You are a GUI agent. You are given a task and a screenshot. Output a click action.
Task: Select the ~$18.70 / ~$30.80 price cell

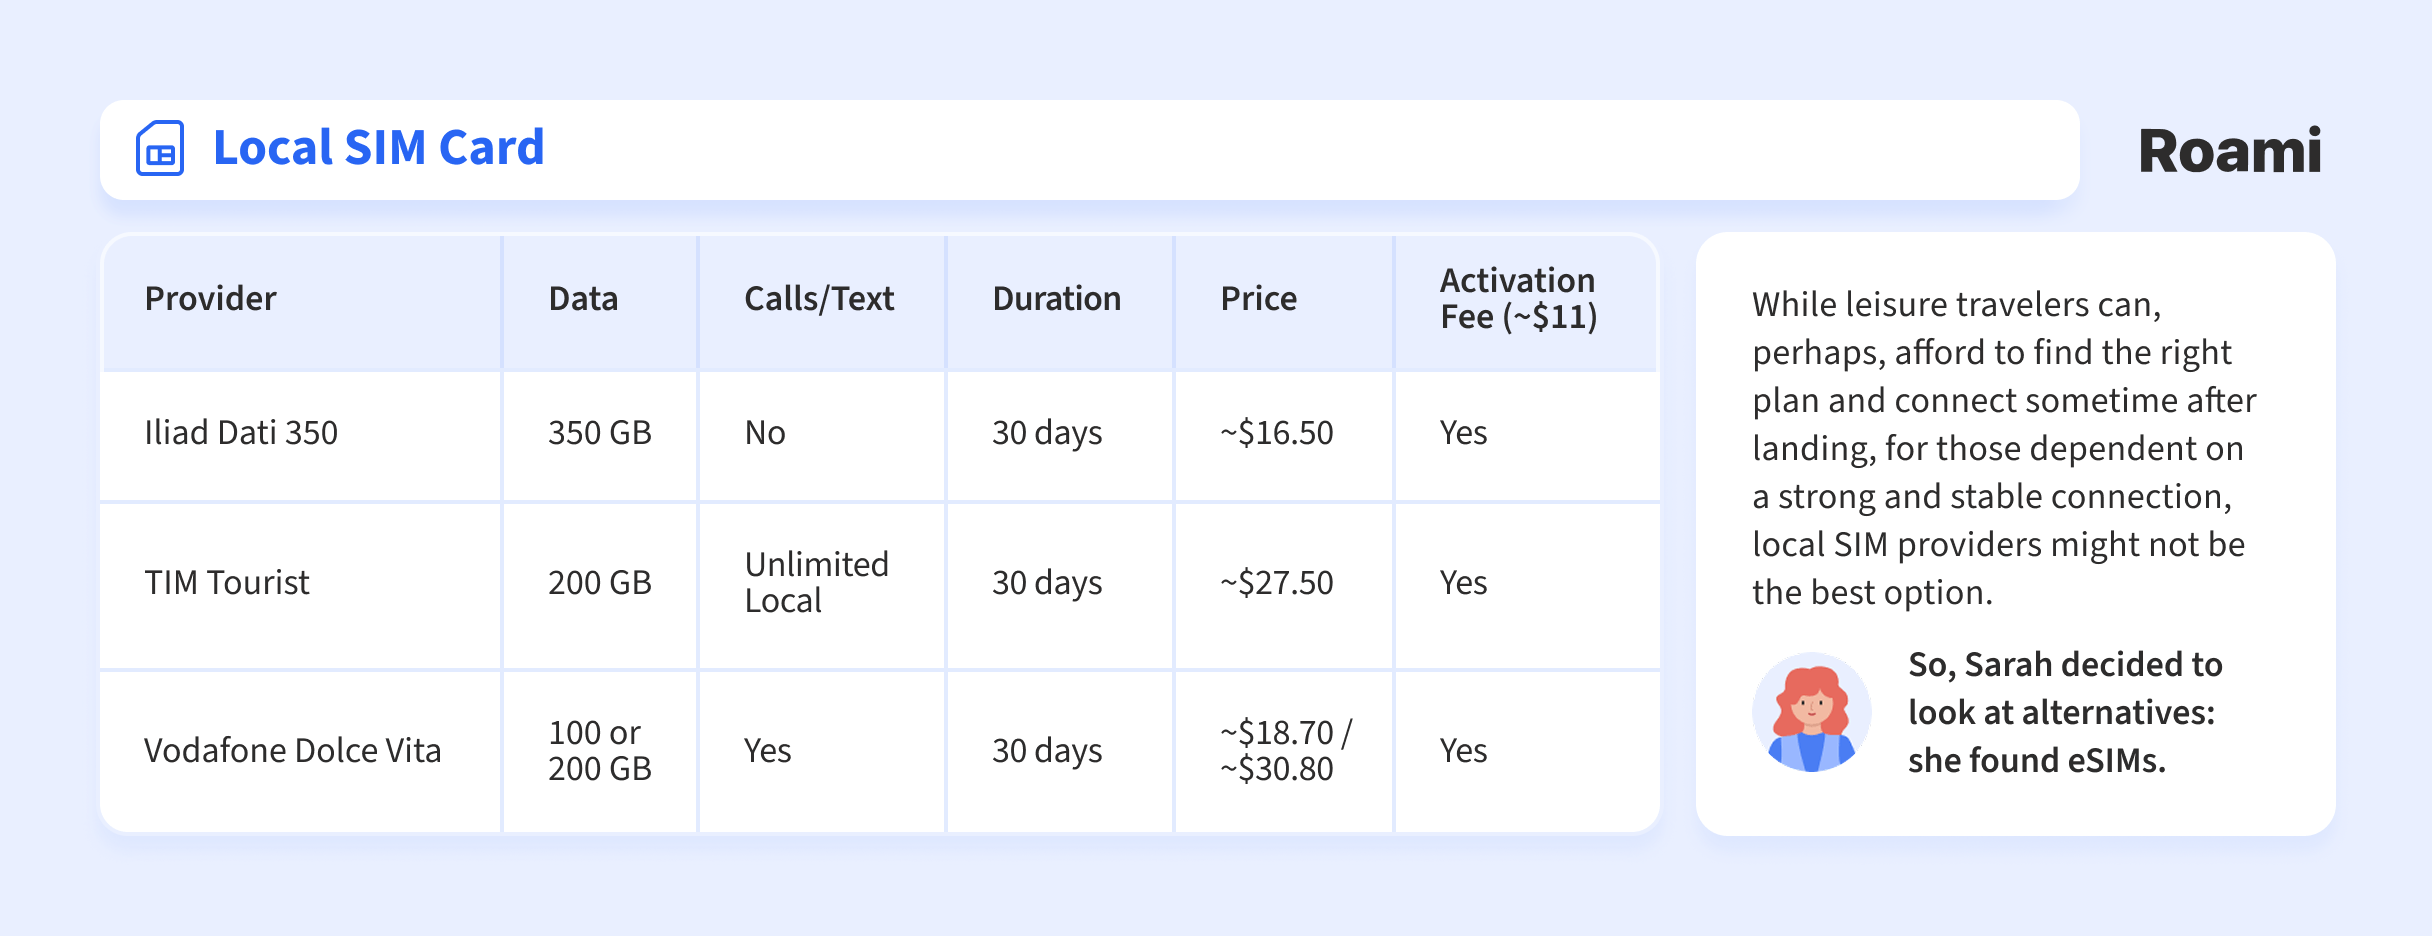pyautogui.click(x=1284, y=751)
